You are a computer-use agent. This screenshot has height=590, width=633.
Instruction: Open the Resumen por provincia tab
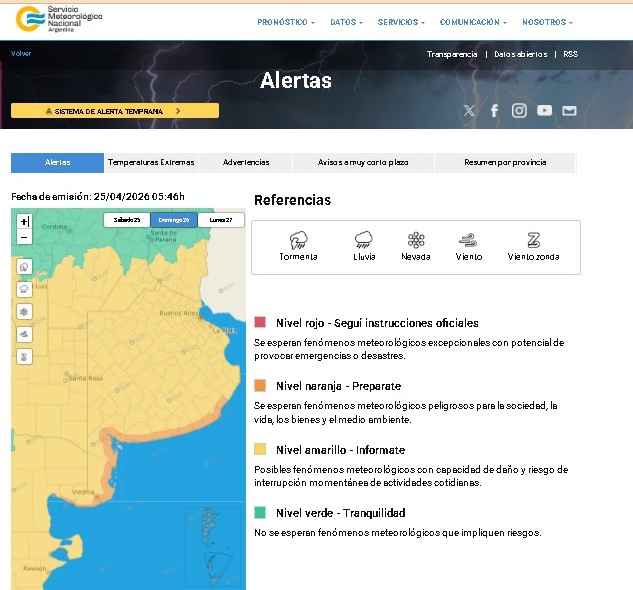[x=505, y=162]
